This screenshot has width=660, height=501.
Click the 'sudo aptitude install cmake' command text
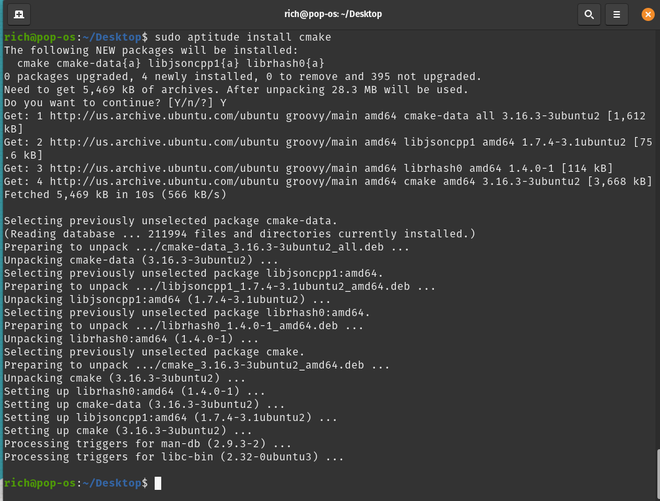(243, 37)
